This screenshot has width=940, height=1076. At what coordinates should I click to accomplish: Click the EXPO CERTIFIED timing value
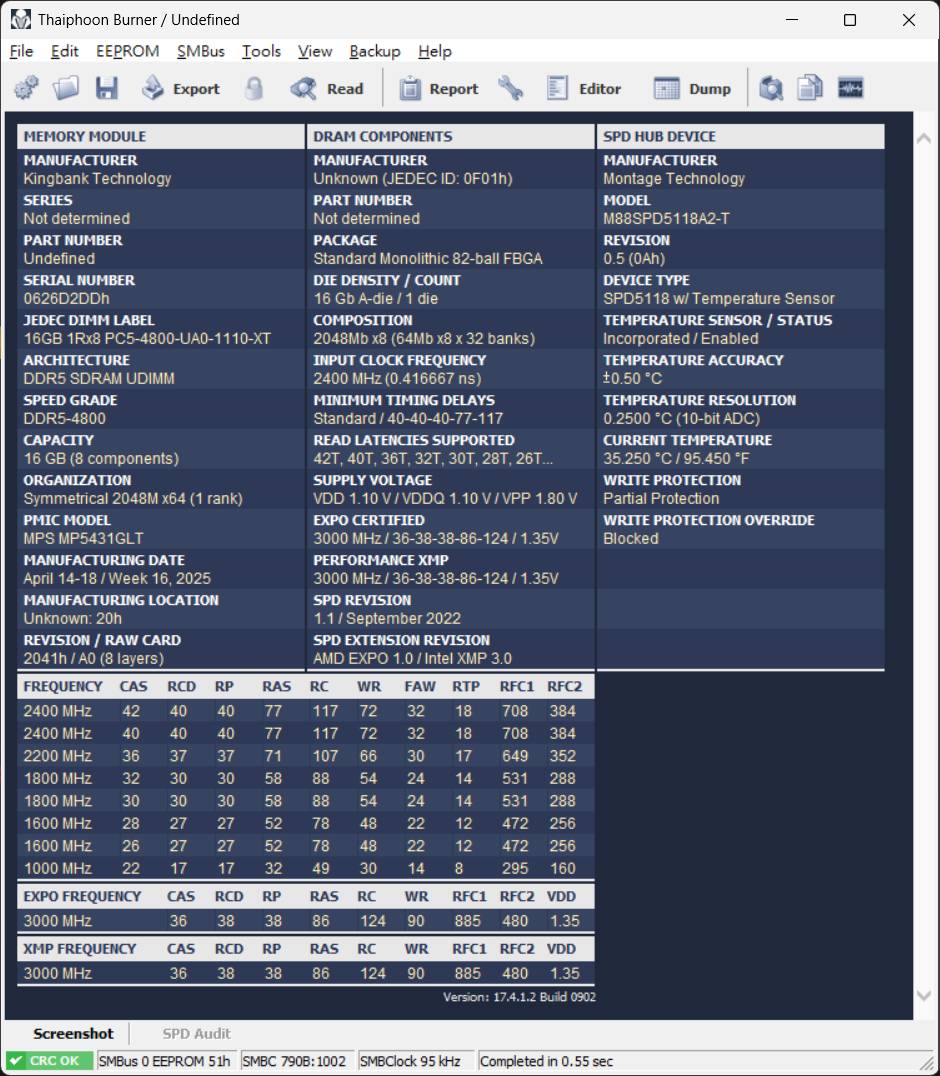coord(436,538)
